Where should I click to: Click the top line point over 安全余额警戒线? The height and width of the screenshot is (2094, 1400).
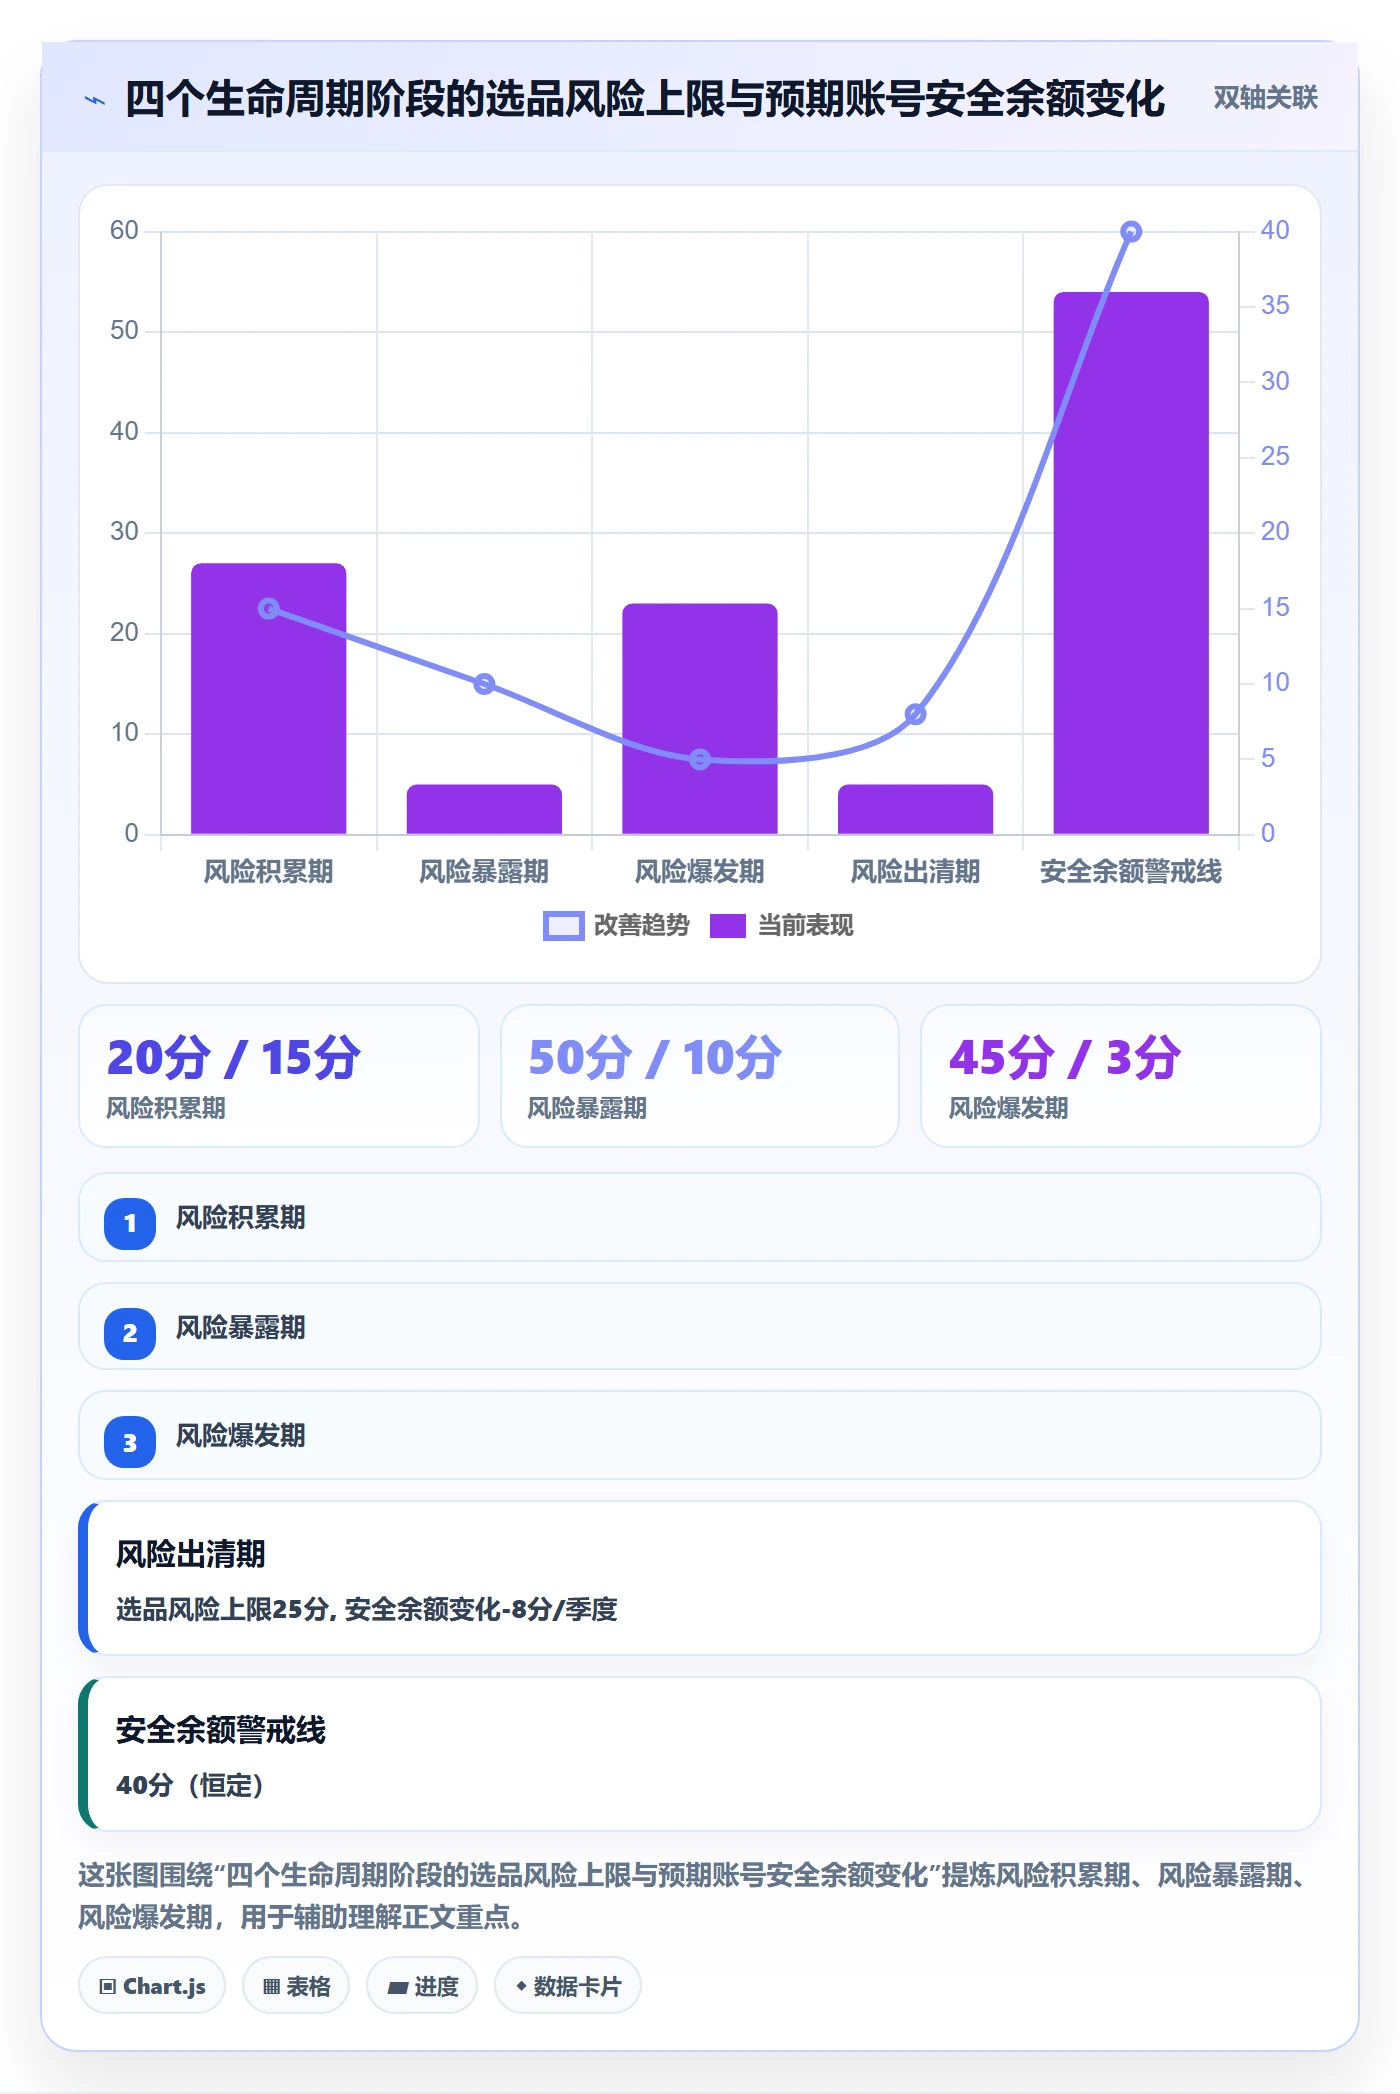(x=1131, y=232)
